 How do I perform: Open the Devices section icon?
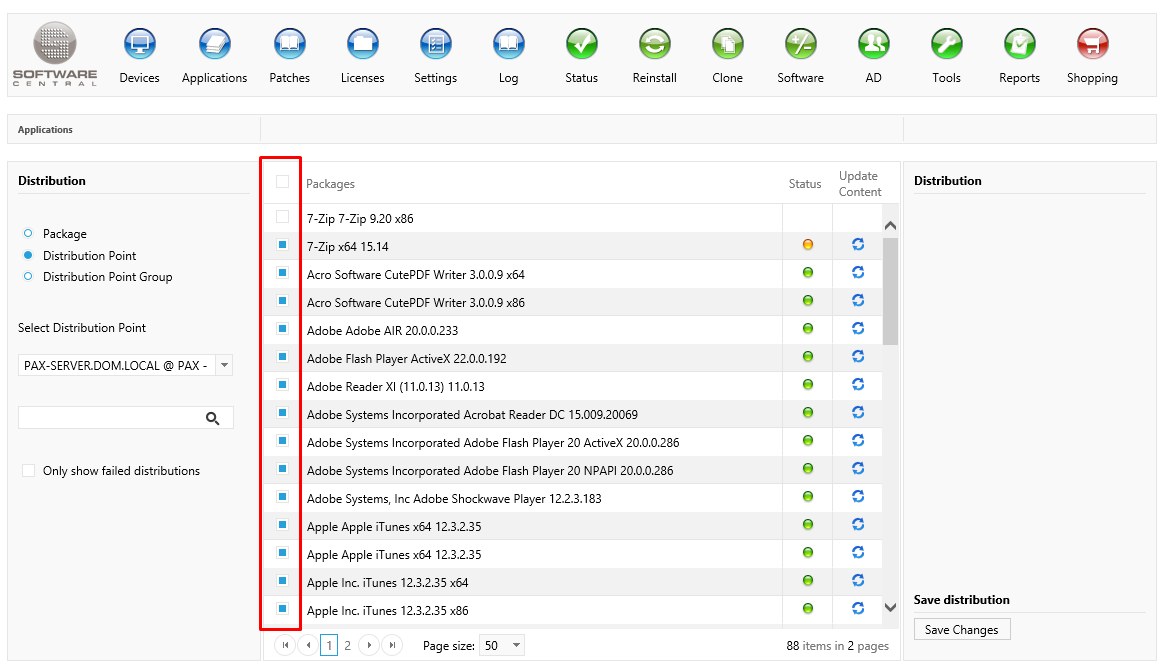tap(139, 45)
